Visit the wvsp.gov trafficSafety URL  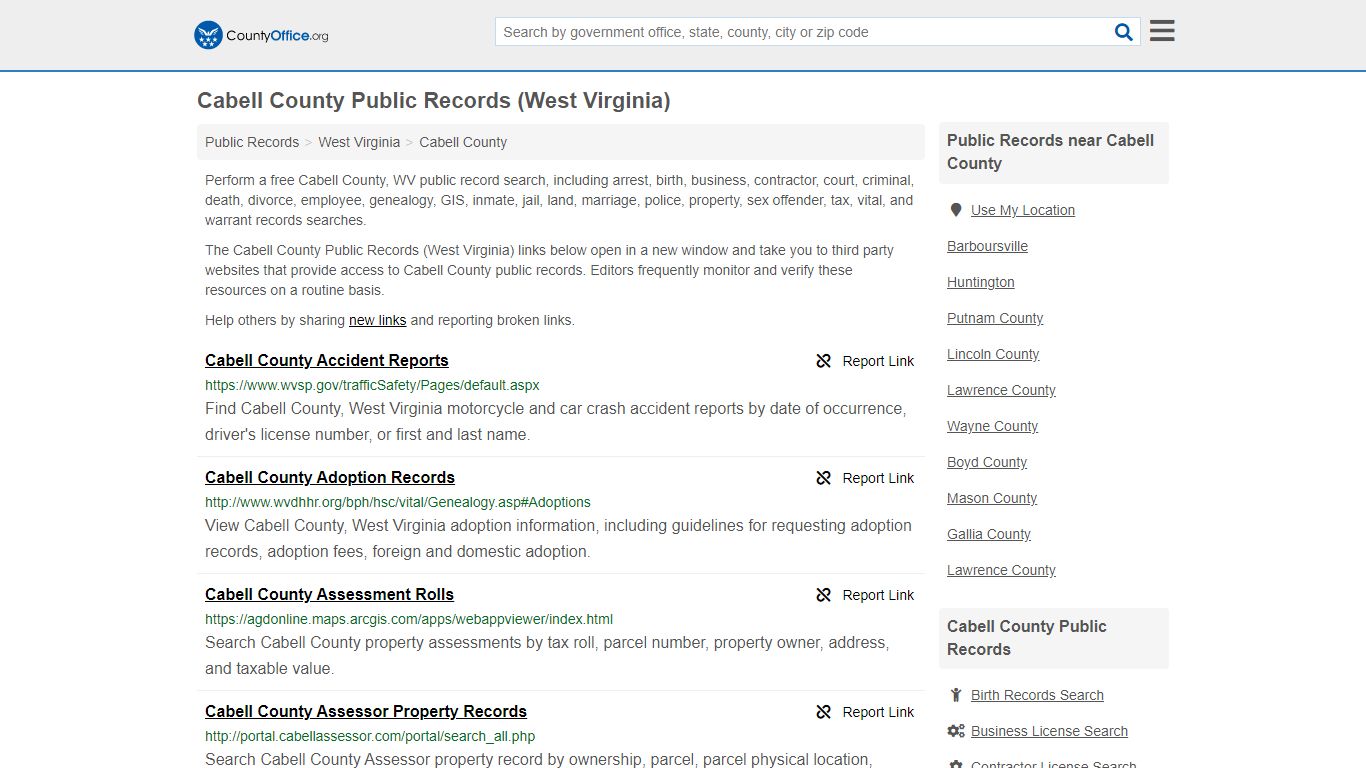point(372,385)
